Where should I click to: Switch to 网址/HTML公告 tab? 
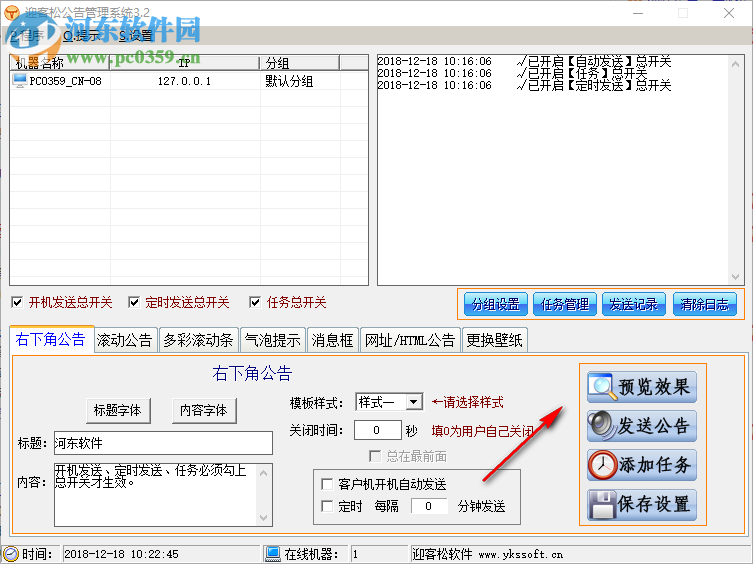click(410, 341)
